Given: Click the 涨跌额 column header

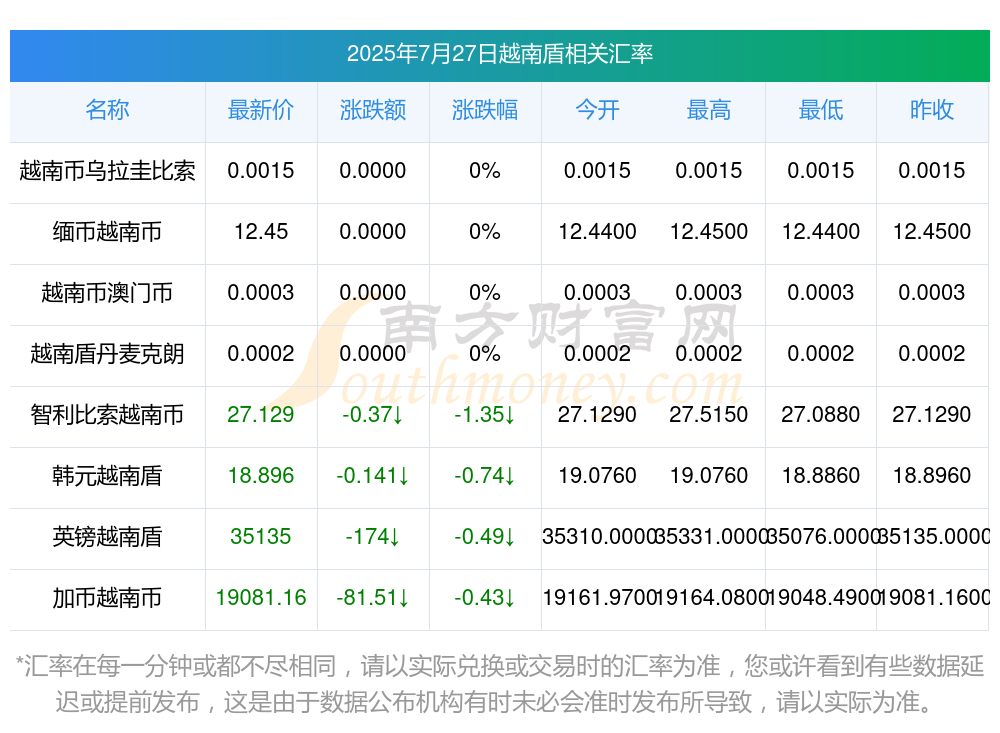Looking at the screenshot, I should [372, 110].
